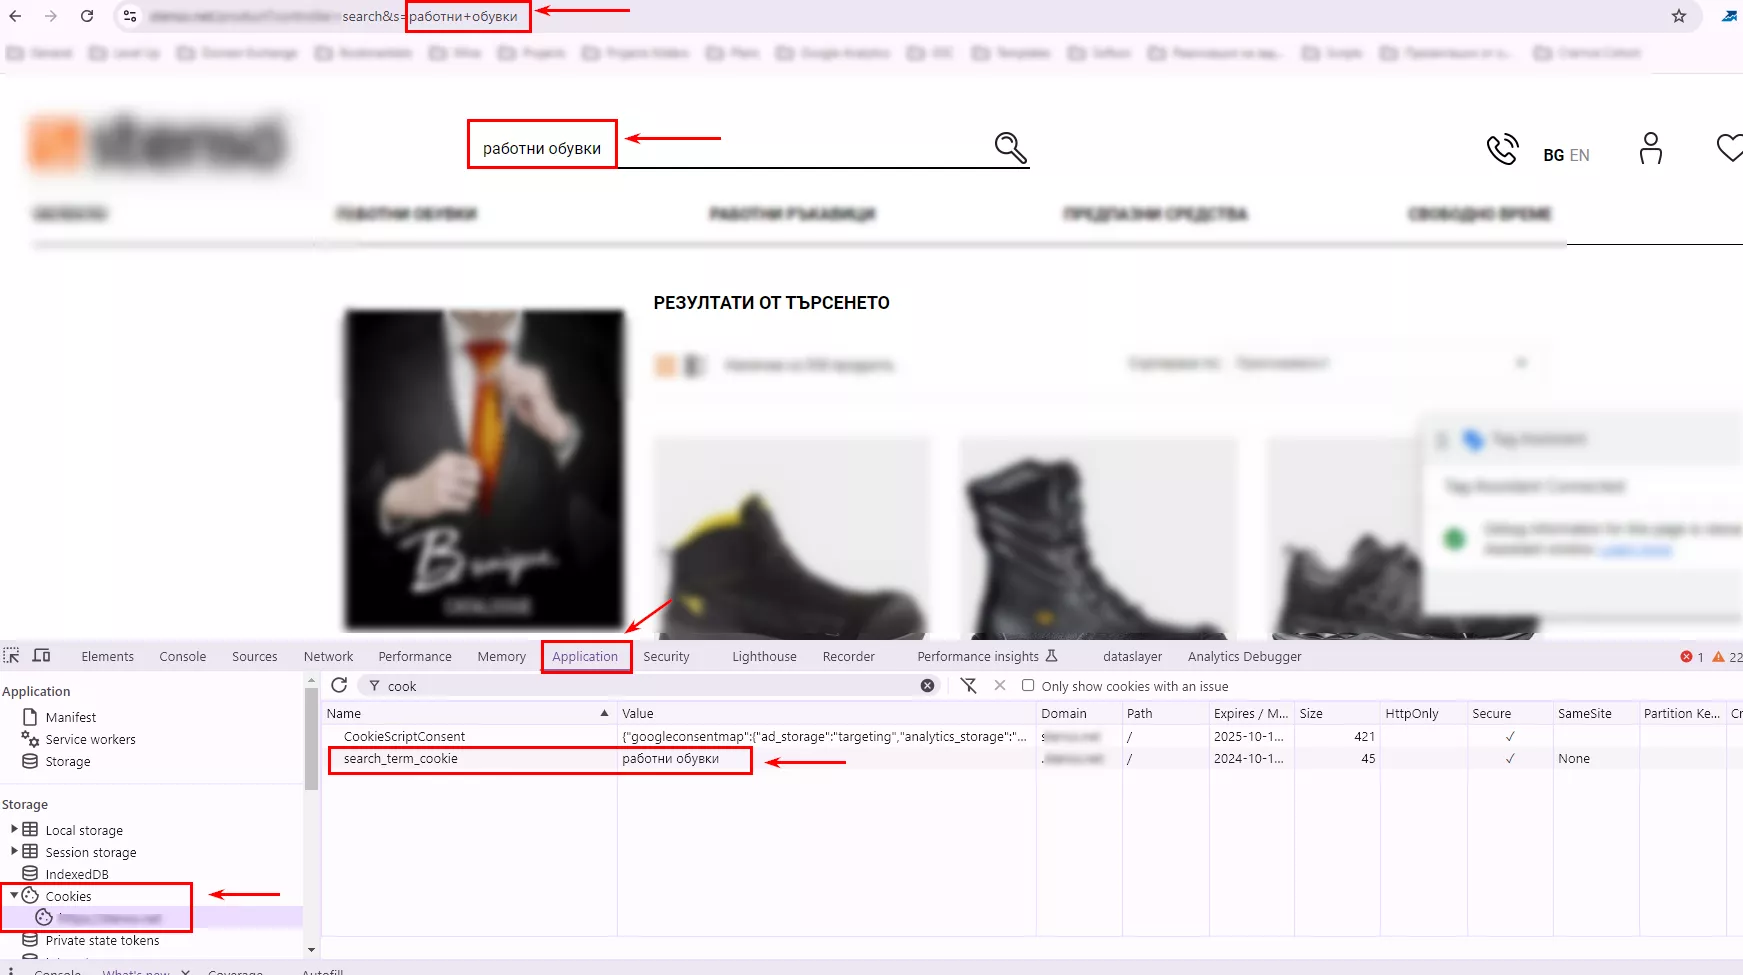Reload the page with the refresh icon

pyautogui.click(x=87, y=16)
